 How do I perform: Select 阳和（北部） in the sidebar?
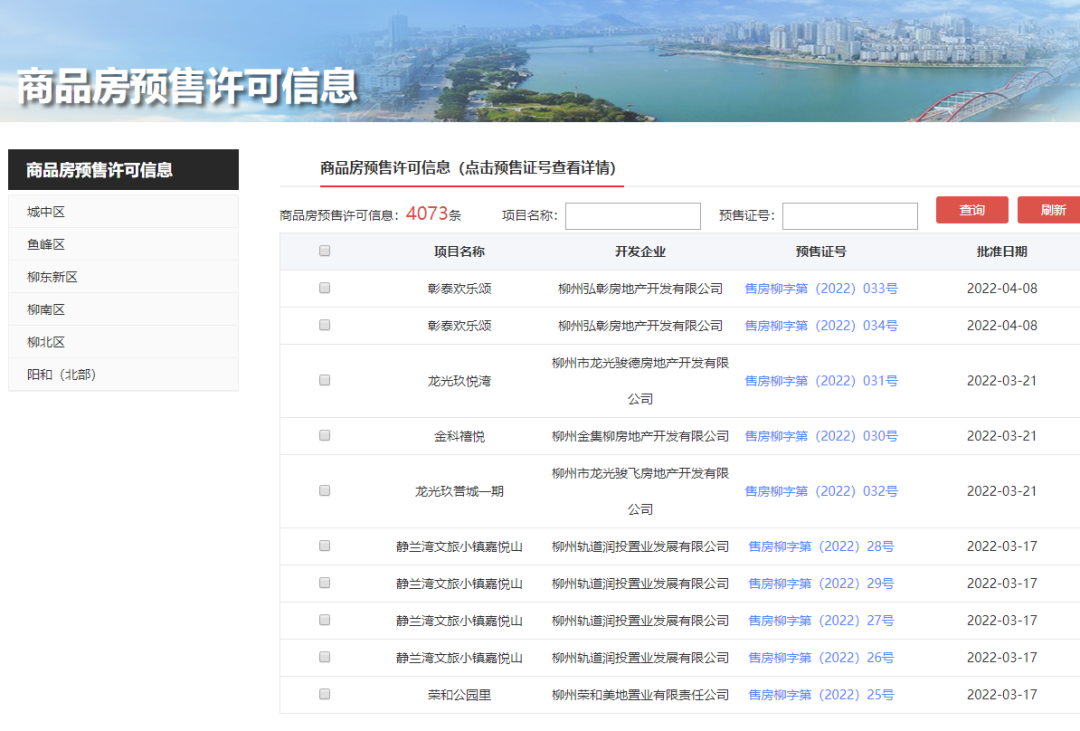[61, 374]
